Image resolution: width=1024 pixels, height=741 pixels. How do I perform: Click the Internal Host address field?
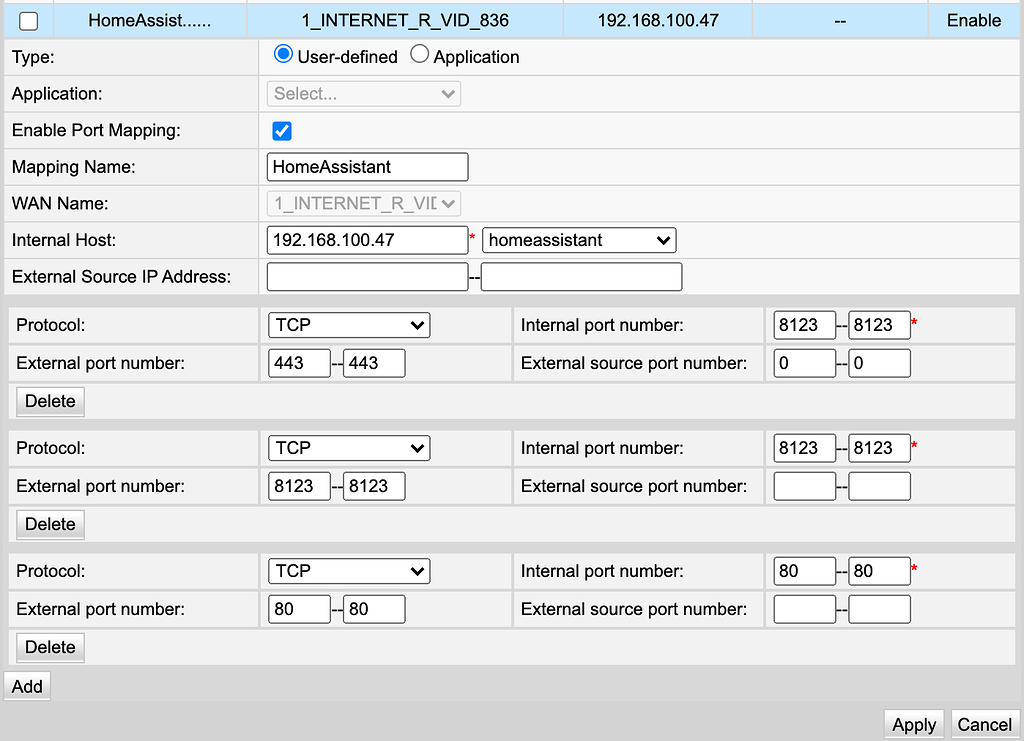coord(367,240)
